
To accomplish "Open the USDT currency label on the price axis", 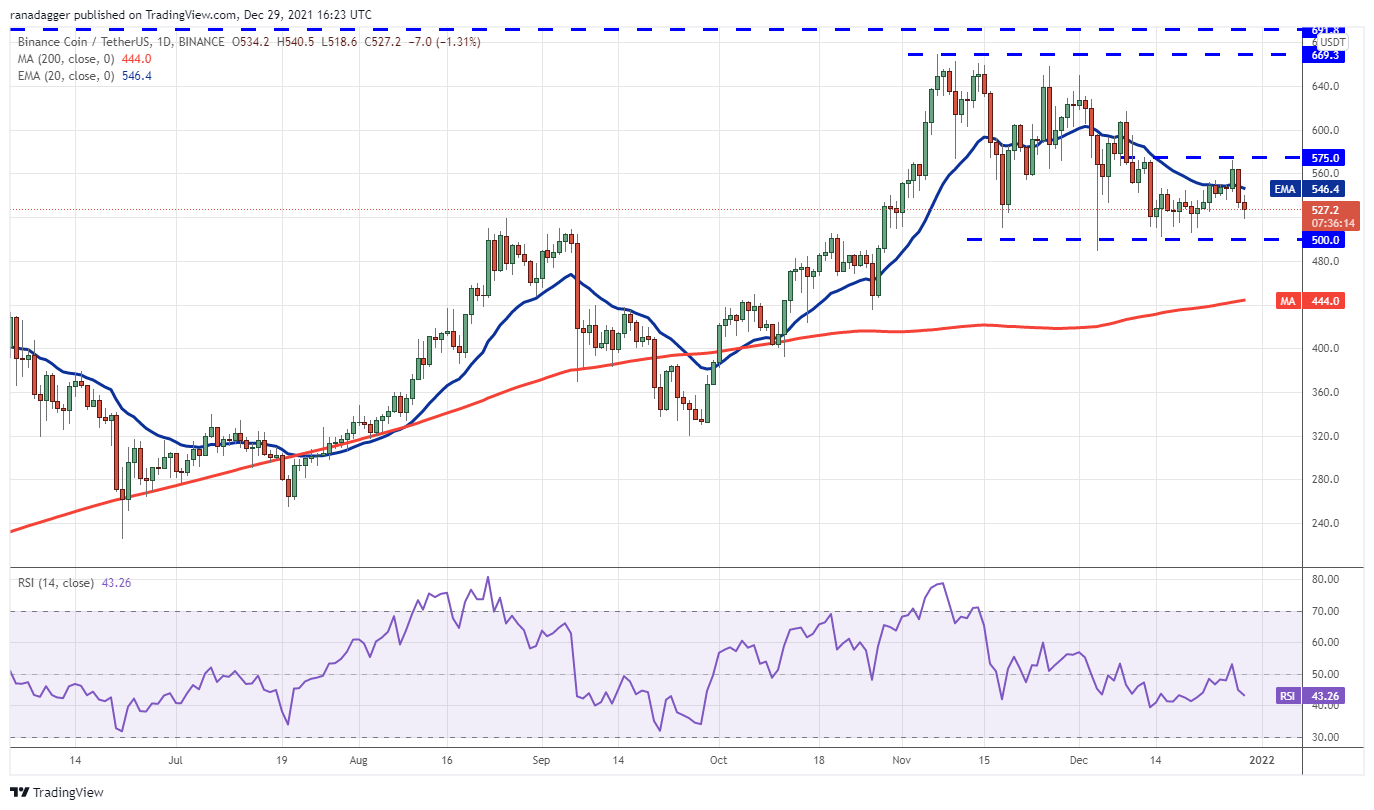I will click(1332, 42).
